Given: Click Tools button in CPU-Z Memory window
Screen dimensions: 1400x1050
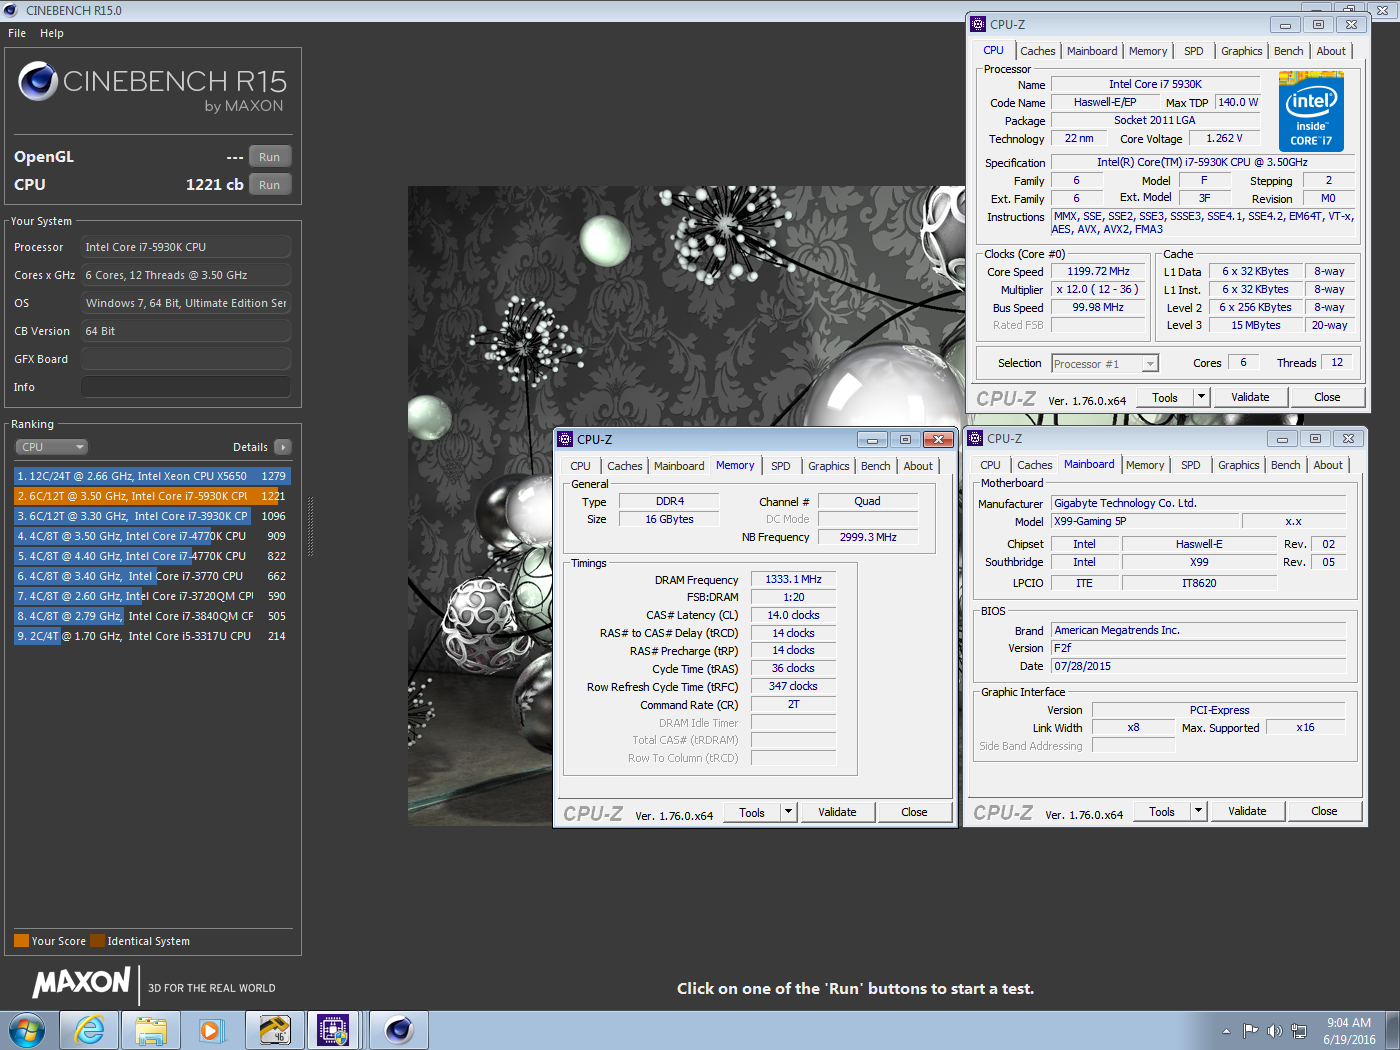Looking at the screenshot, I should pos(752,812).
